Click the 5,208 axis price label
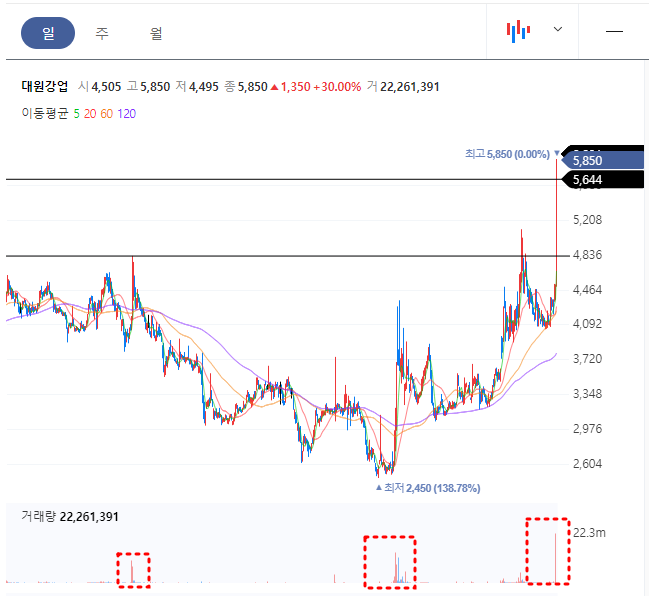649x596 pixels. [587, 220]
